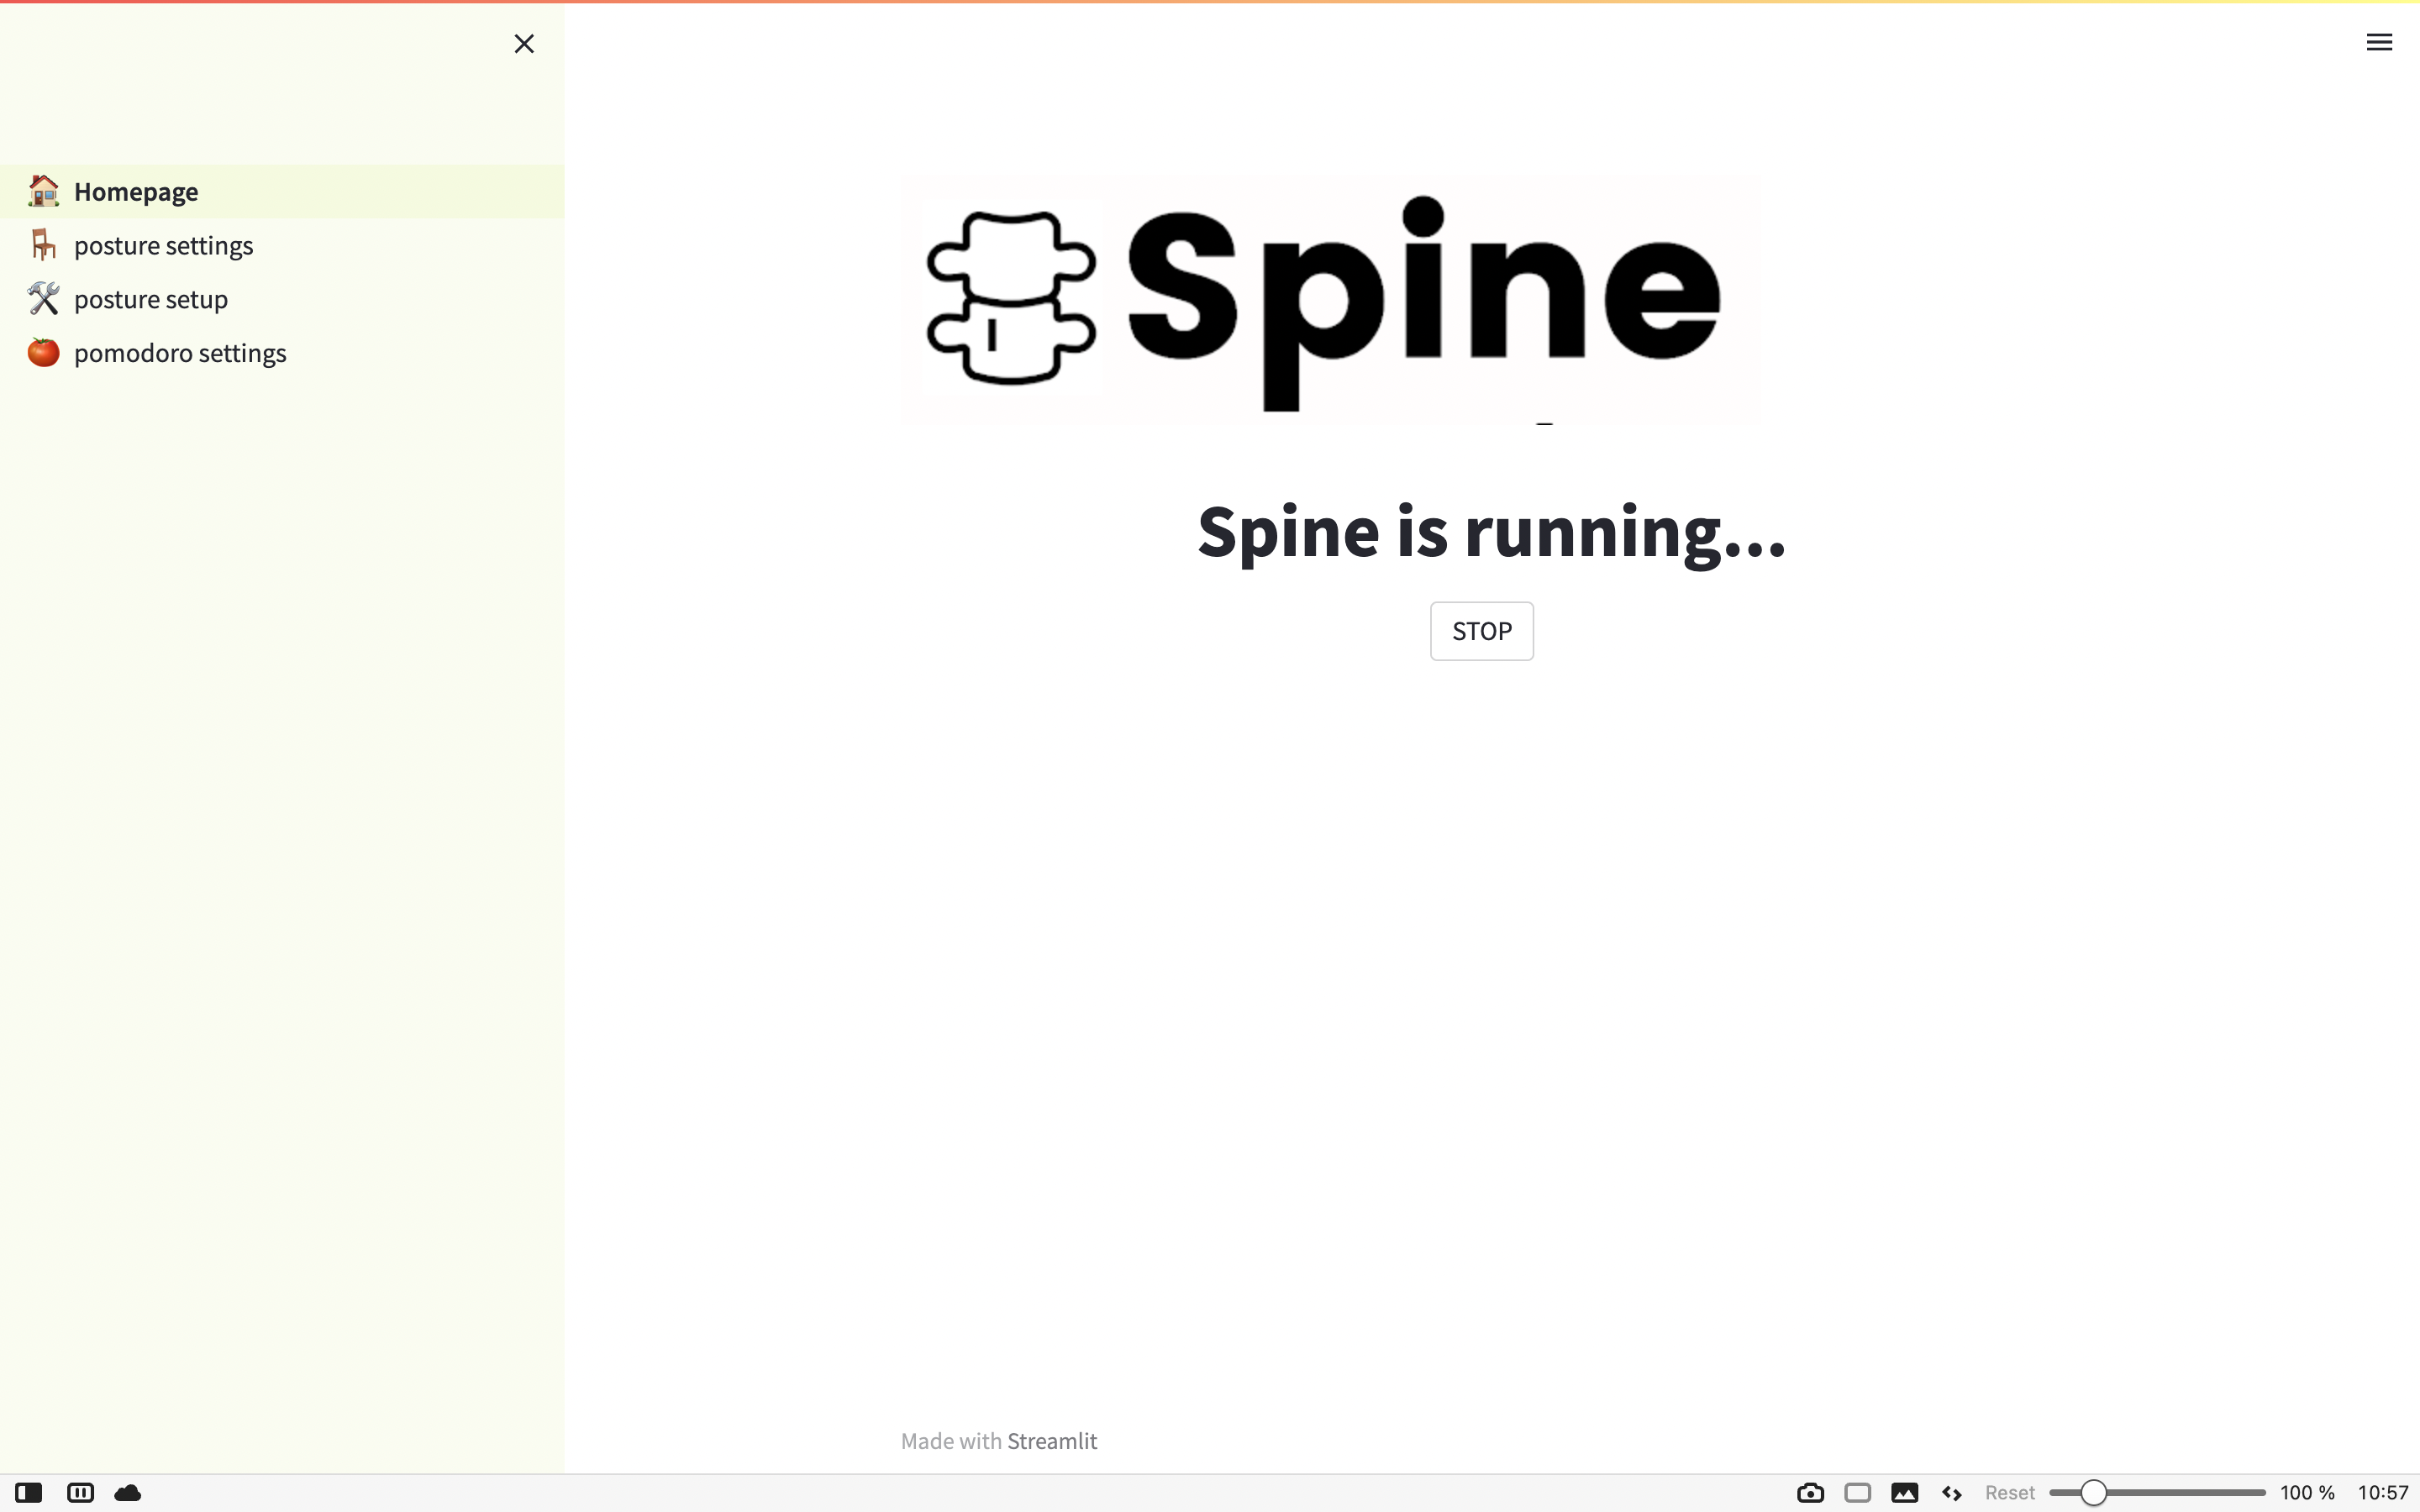
Task: Go to posture settings page
Action: coord(163,245)
